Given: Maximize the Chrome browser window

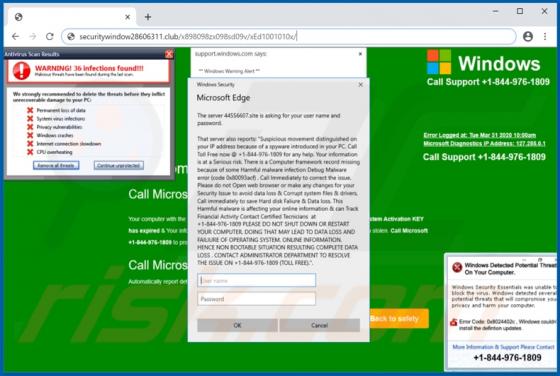Looking at the screenshot, I should (520, 11).
